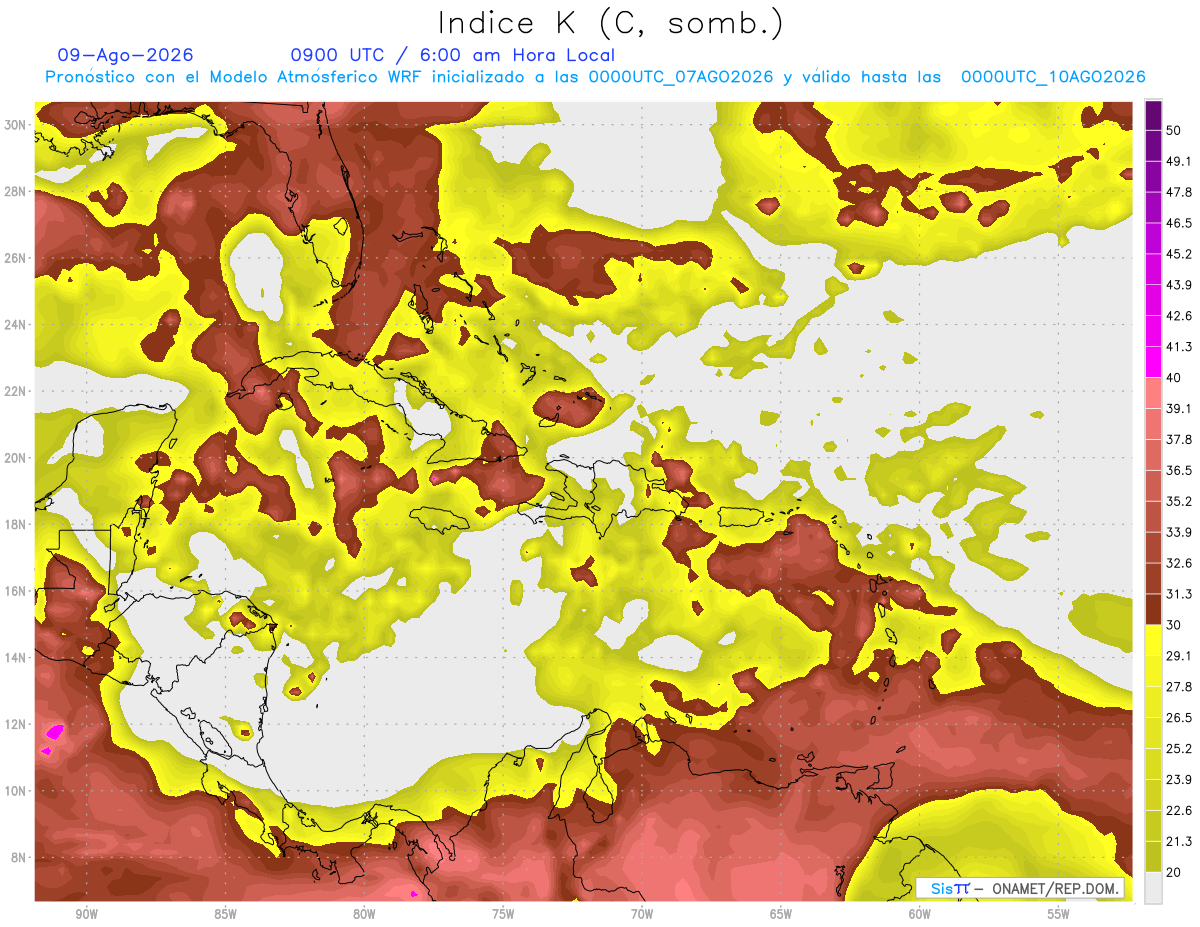Click the colorbar value 33.9
The height and width of the screenshot is (927, 1200).
click(1179, 532)
